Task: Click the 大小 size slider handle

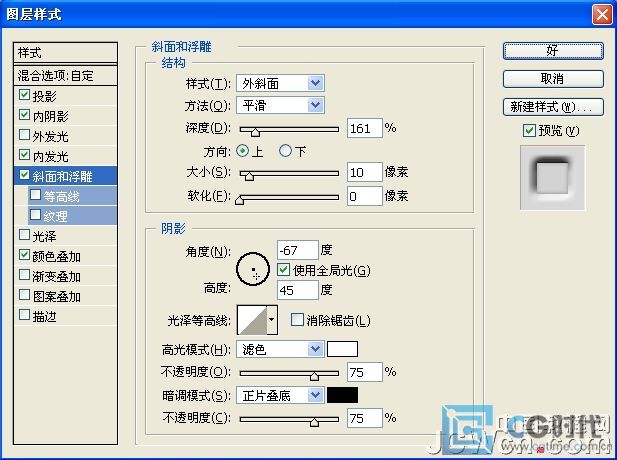Action: (x=249, y=176)
